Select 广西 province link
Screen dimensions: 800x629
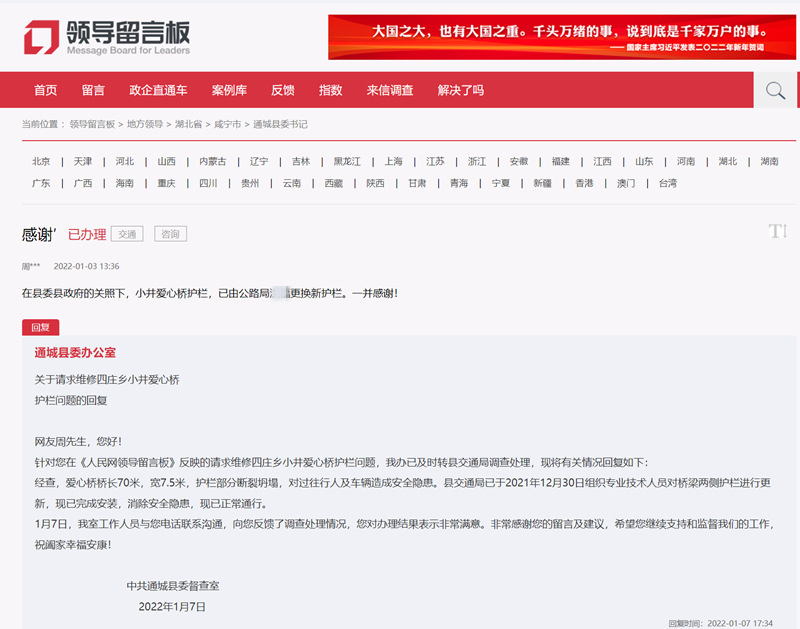point(83,183)
